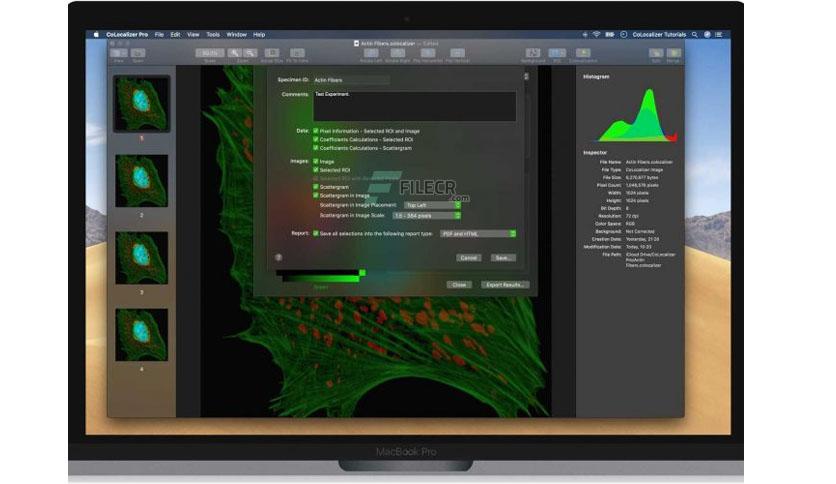Click the battery status icon
The image size is (836, 484).
click(x=609, y=35)
